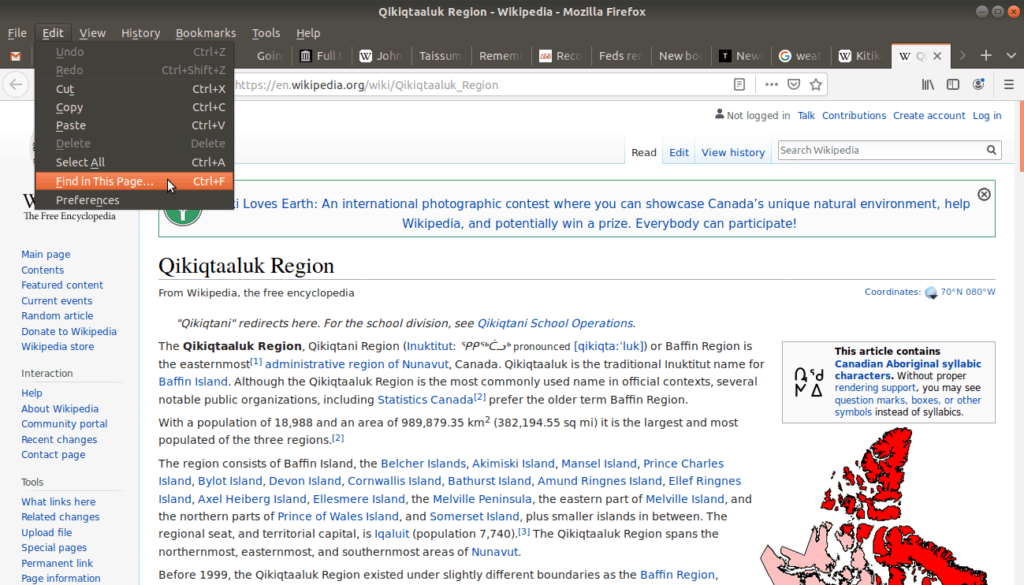Select the Wikipedia Edit page tab
The image size is (1024, 585).
pos(679,152)
